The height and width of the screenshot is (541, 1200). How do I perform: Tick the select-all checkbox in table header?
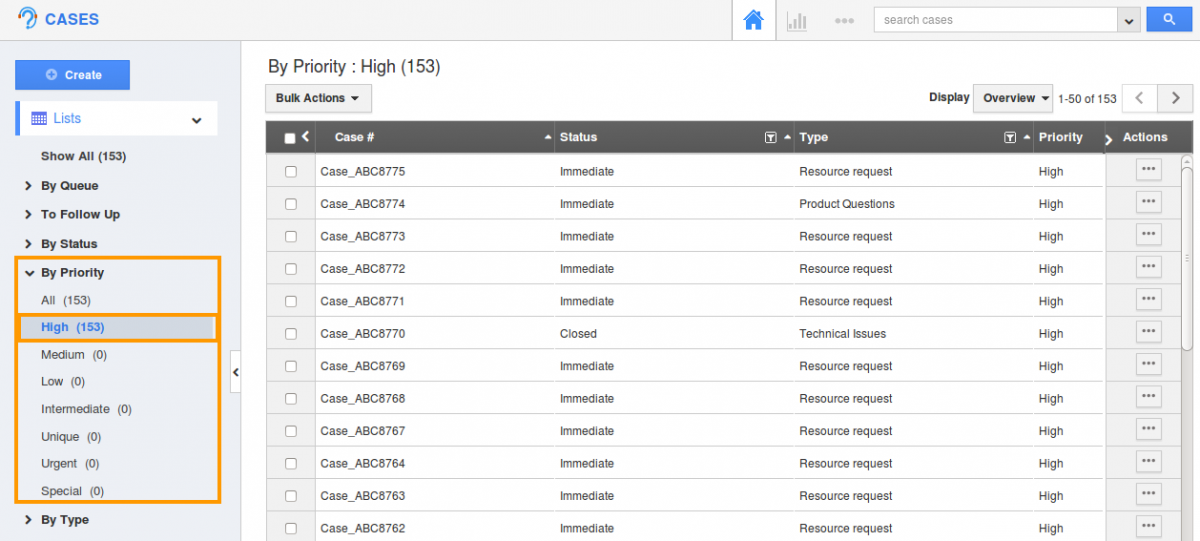(290, 138)
